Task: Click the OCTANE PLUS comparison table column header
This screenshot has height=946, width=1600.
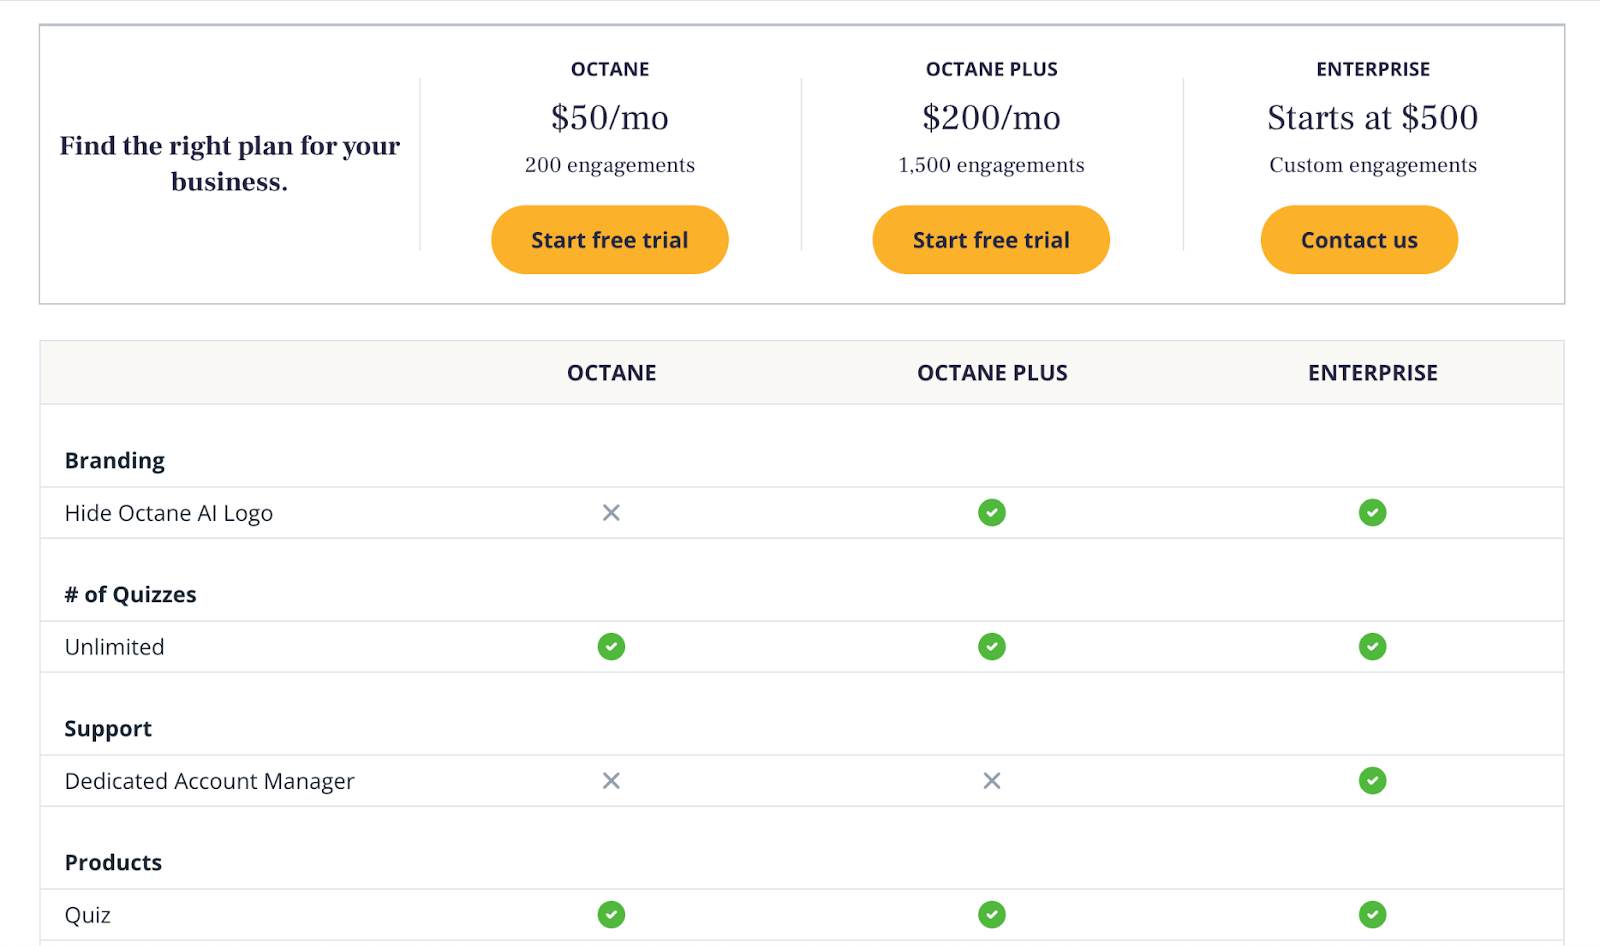Action: (992, 373)
